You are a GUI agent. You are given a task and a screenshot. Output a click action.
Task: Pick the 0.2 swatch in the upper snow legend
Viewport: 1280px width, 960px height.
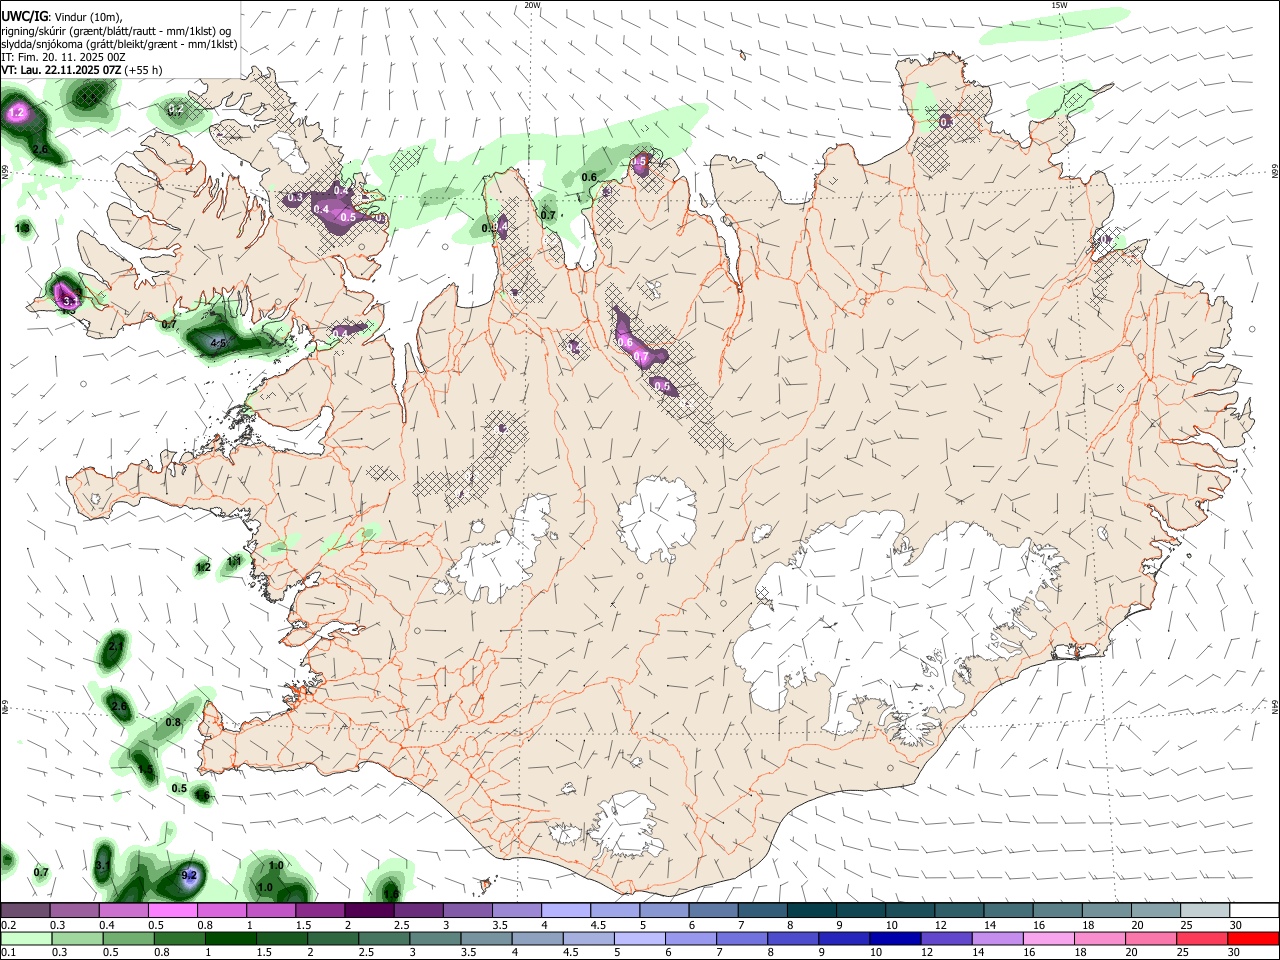click(x=25, y=910)
